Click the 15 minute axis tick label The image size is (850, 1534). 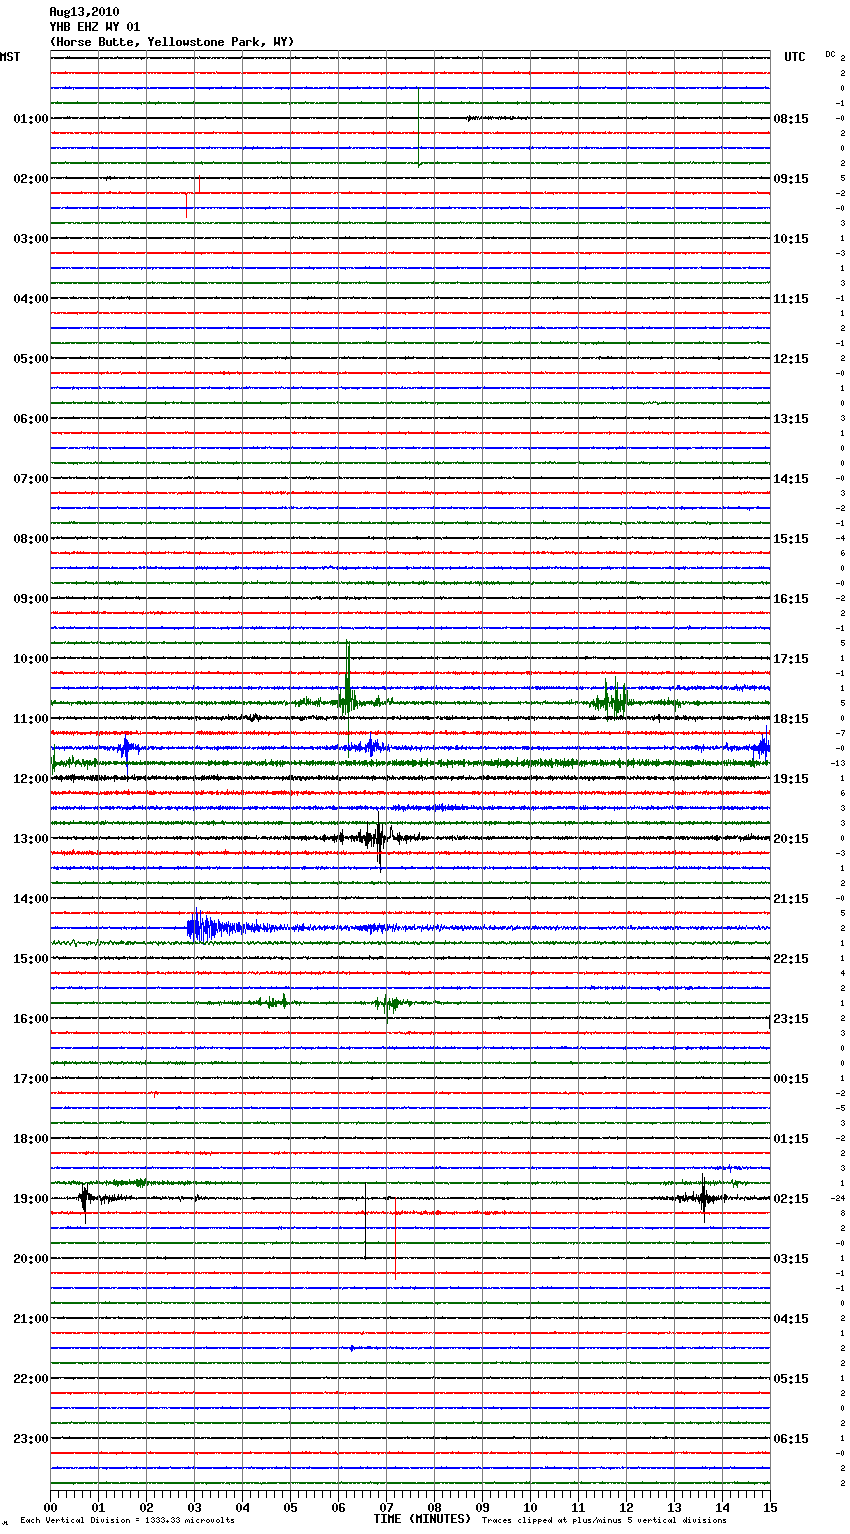(769, 1507)
